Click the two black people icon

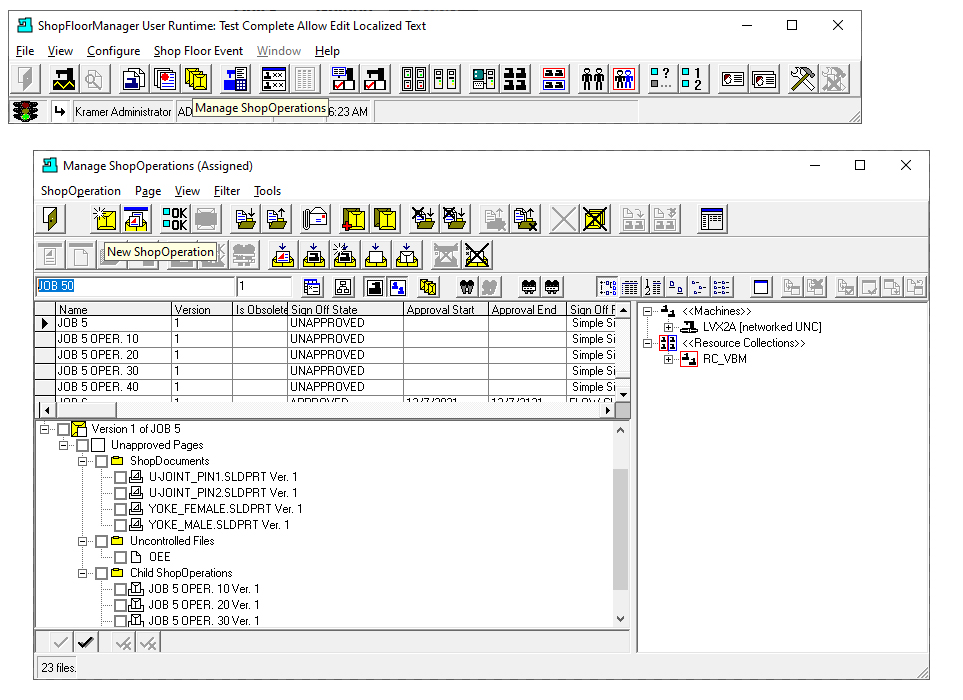[593, 79]
